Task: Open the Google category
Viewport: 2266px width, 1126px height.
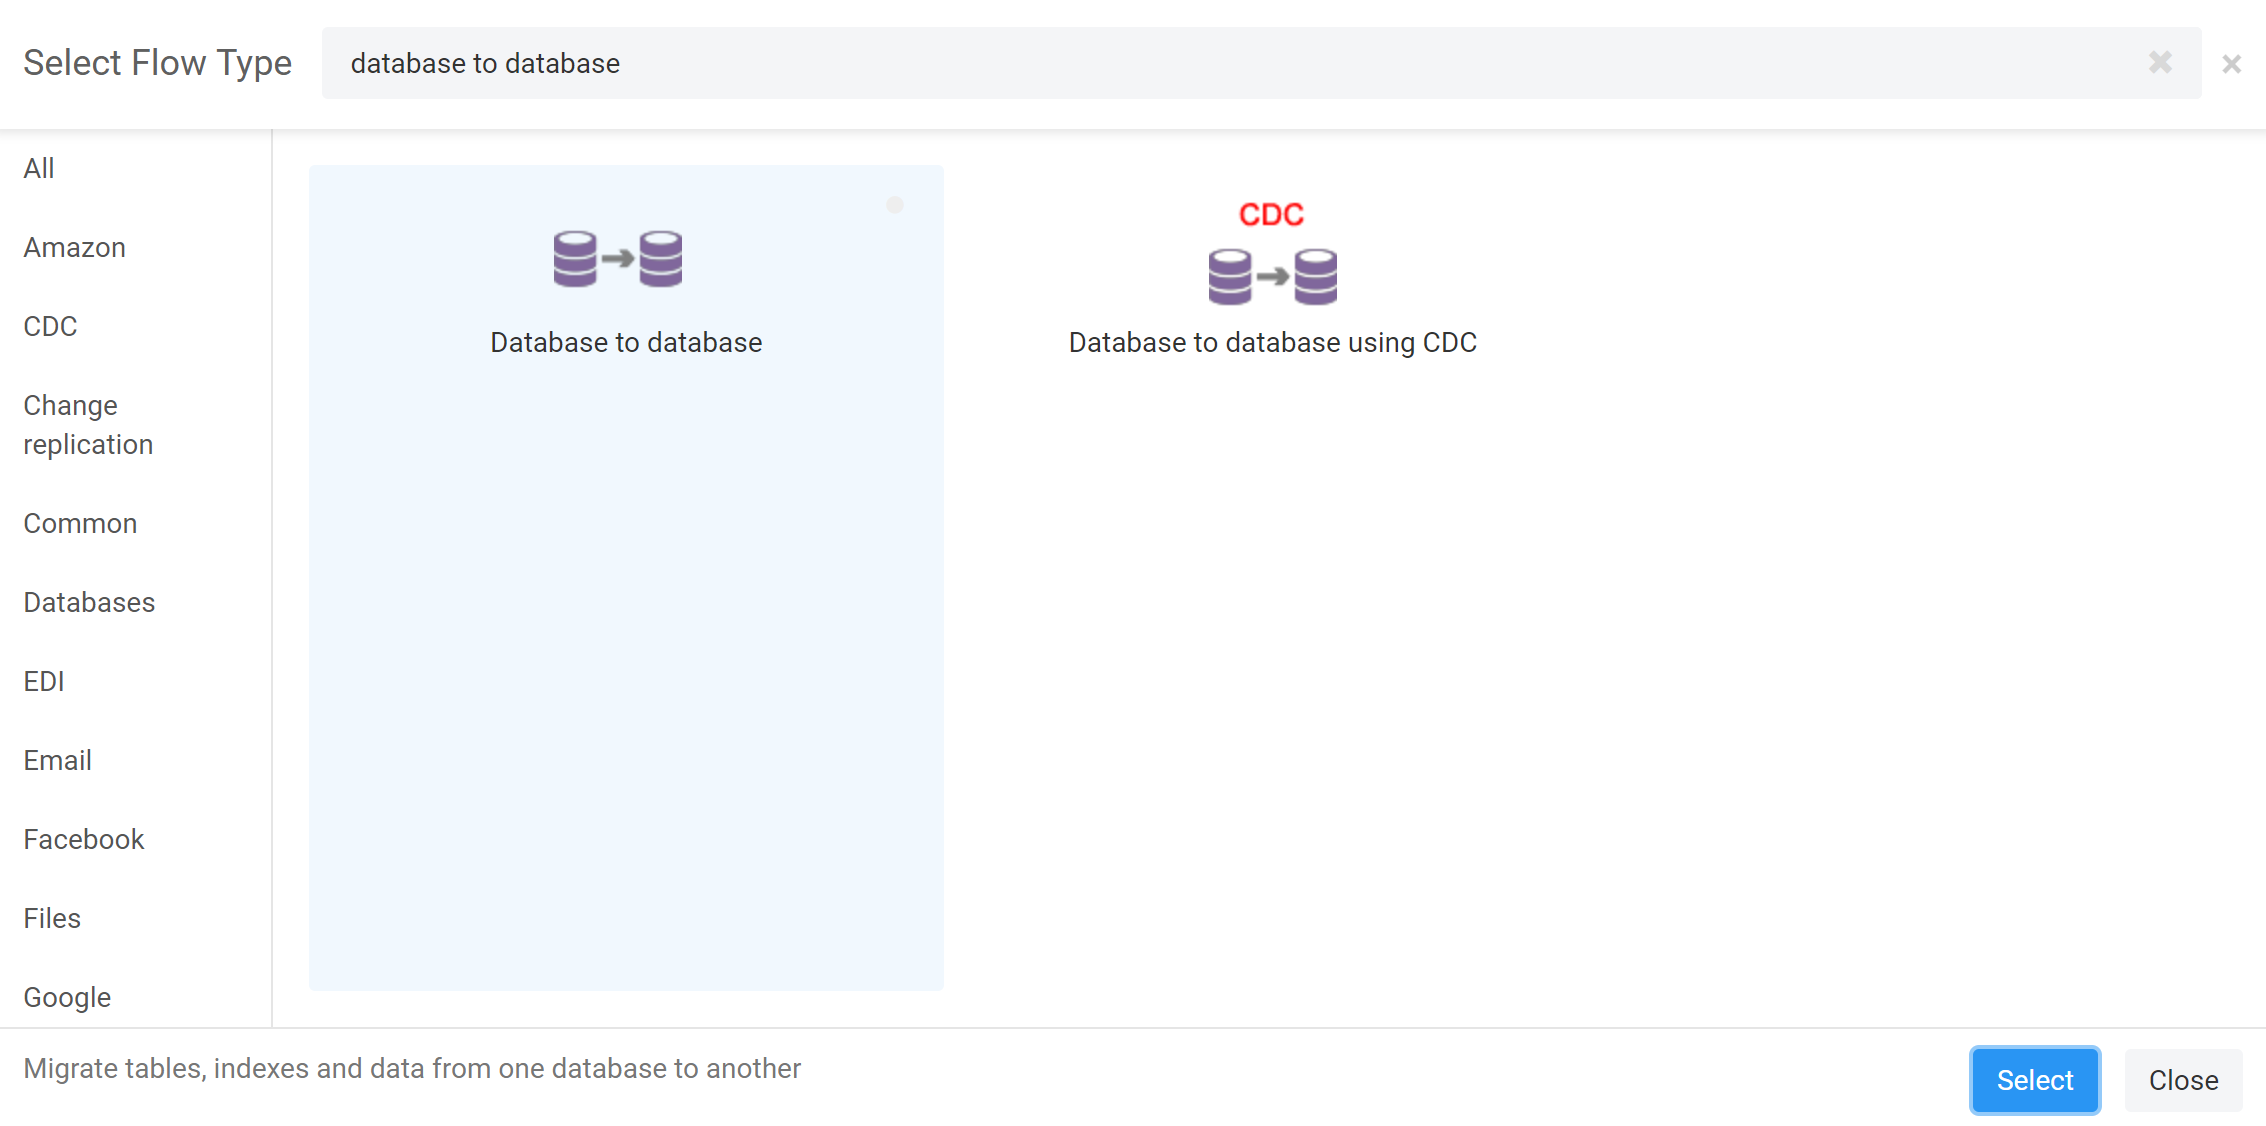Action: 67,997
